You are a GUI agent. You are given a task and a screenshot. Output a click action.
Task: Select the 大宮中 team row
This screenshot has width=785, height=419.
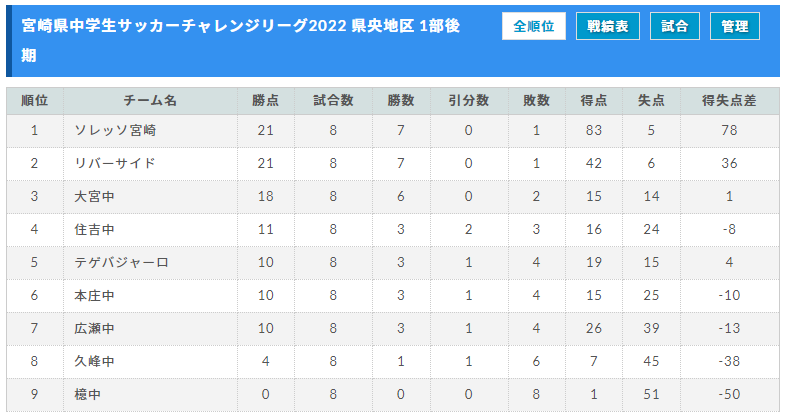pyautogui.click(x=392, y=196)
